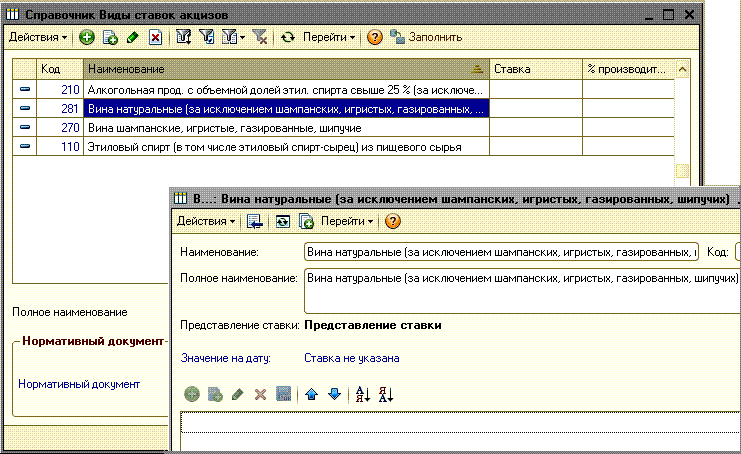Image resolution: width=741 pixels, height=454 pixels.
Task: Click the Edit pencil icon in list toolbar
Action: (x=133, y=37)
